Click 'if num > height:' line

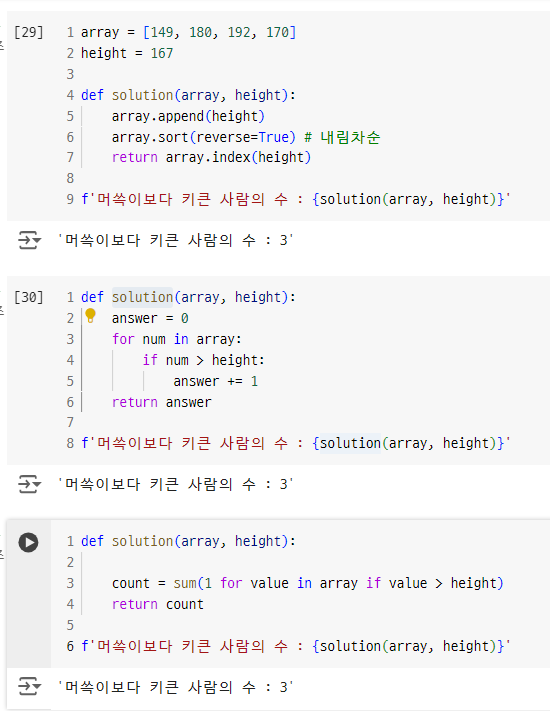[x=204, y=360]
